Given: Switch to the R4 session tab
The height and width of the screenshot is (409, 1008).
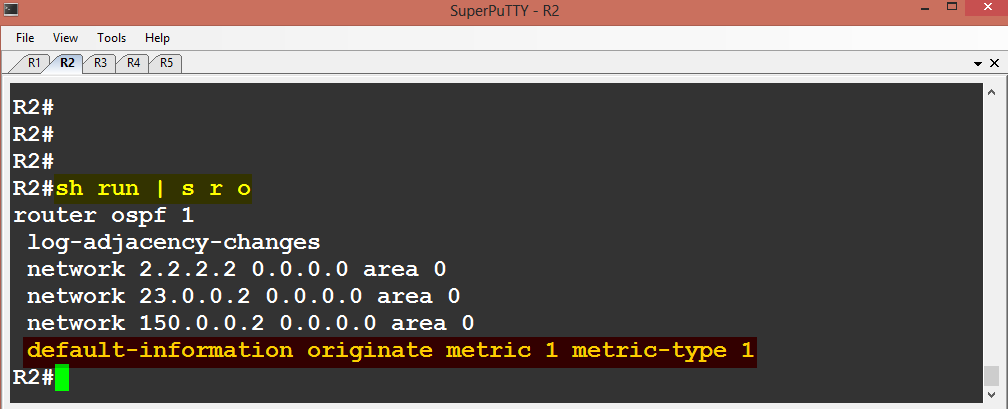Looking at the screenshot, I should 133,63.
